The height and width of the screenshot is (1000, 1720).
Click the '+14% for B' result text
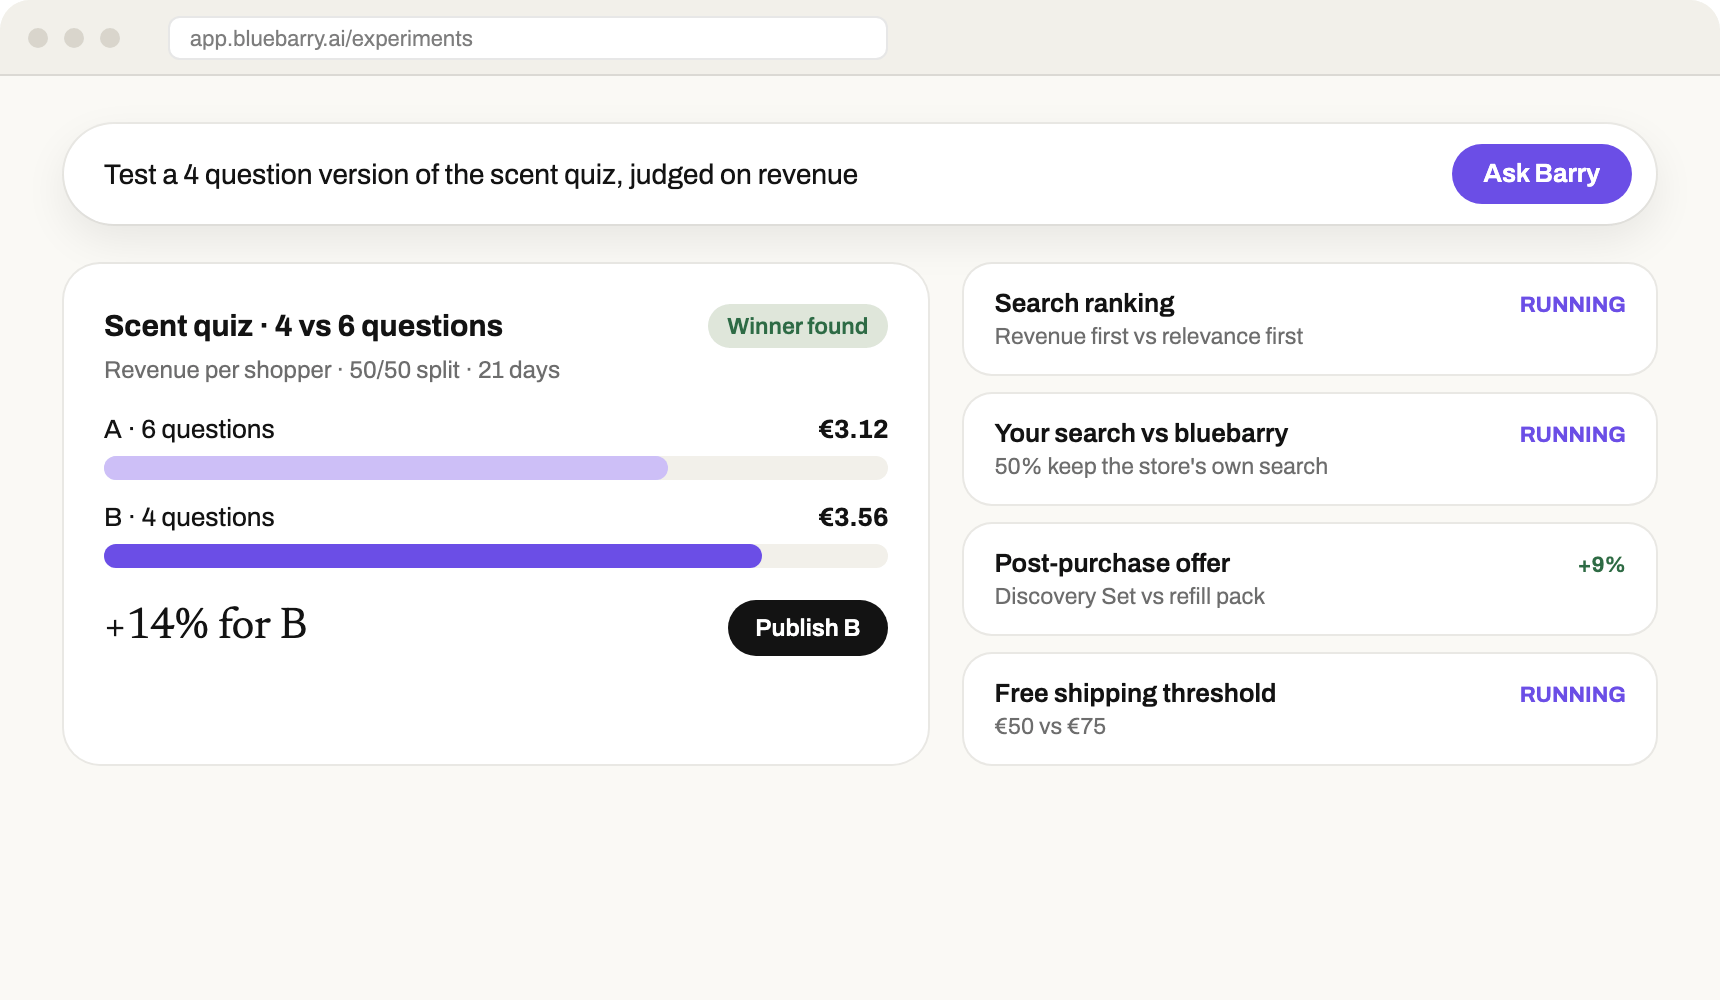(x=206, y=624)
